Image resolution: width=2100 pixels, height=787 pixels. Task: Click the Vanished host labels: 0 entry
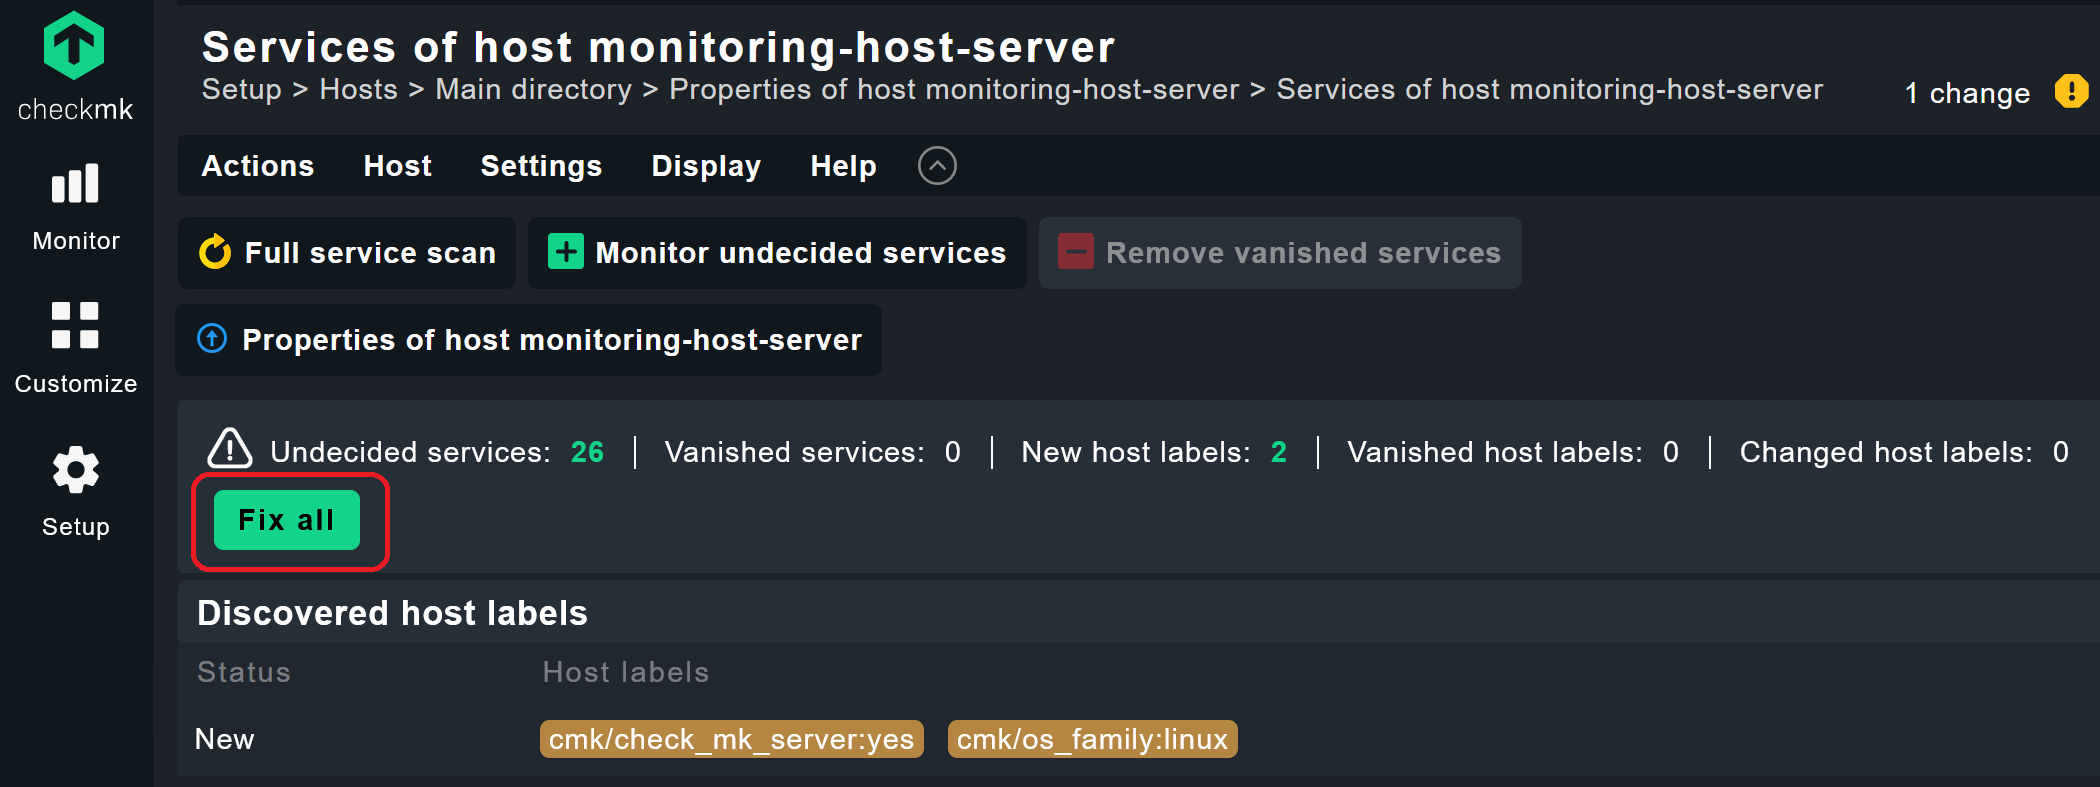(1513, 452)
